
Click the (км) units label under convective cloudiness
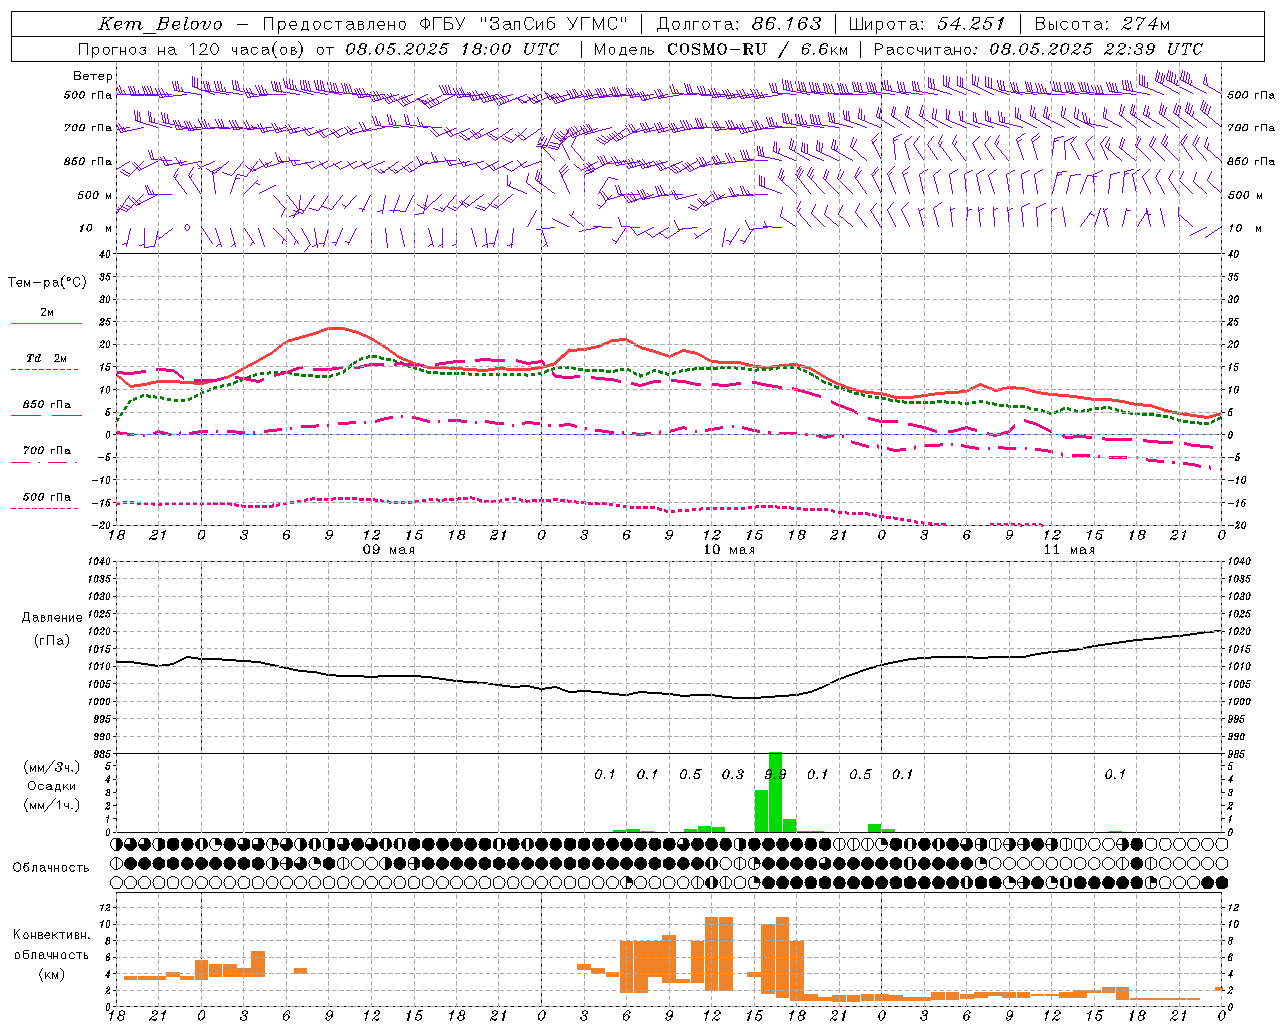pos(52,974)
